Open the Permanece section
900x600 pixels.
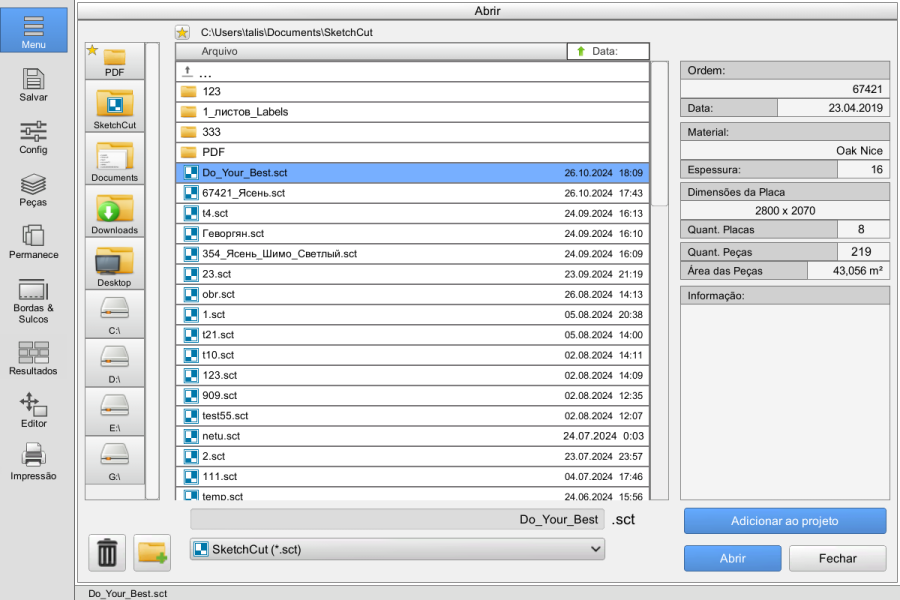click(x=33, y=242)
